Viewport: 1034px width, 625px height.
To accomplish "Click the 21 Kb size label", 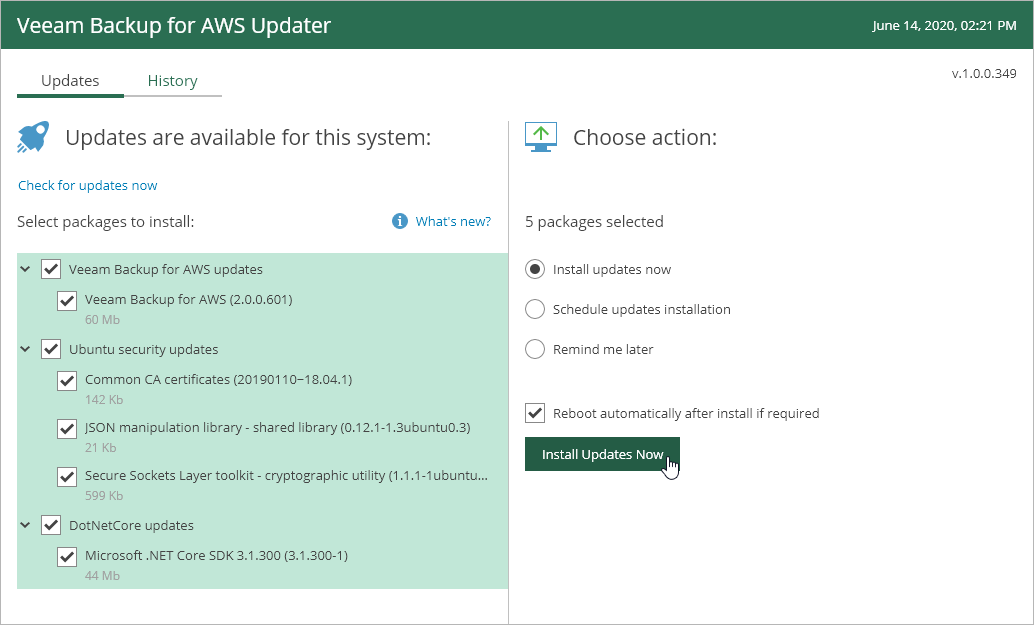I will click(100, 448).
